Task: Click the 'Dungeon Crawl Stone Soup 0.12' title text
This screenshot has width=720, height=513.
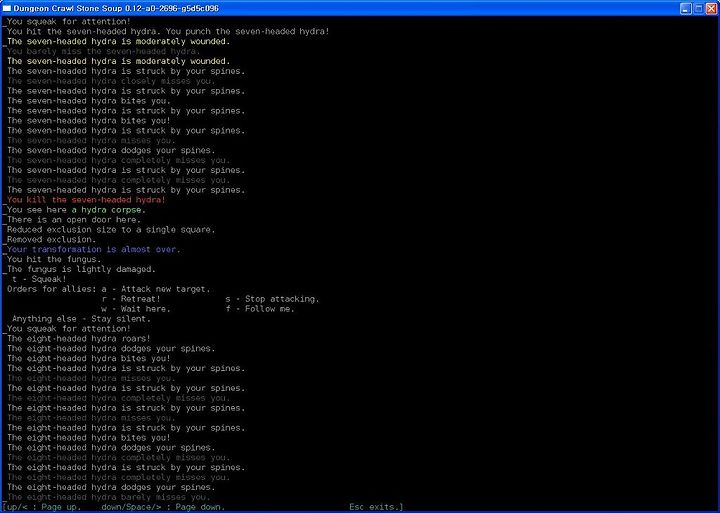Action: tap(116, 8)
